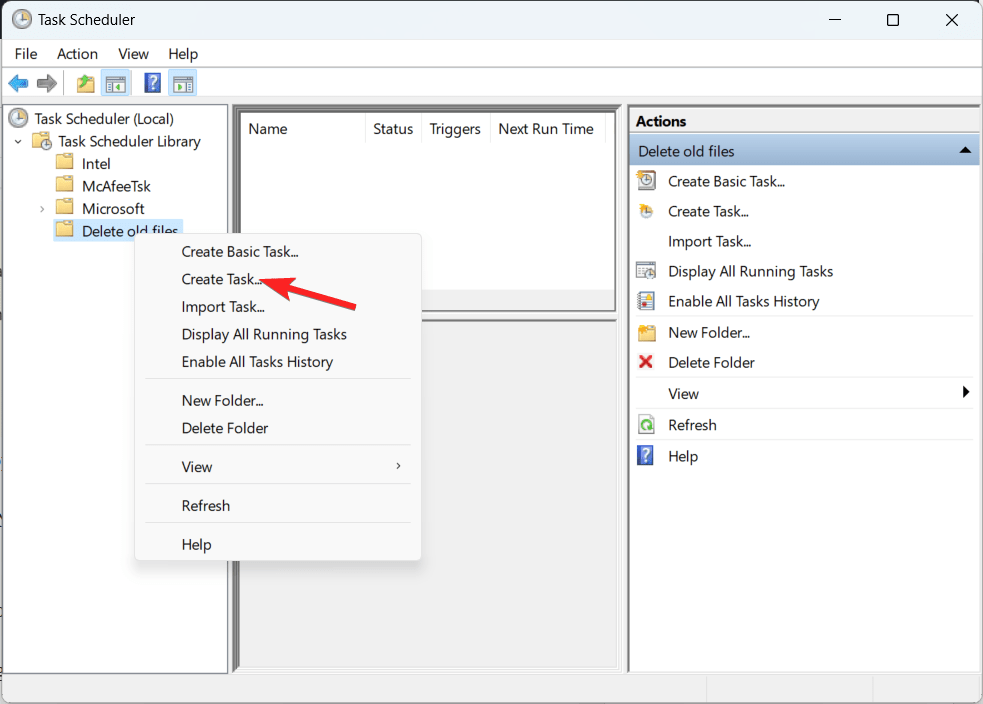
Task: Sort tasks by the Next Run Time column
Action: pyautogui.click(x=546, y=128)
